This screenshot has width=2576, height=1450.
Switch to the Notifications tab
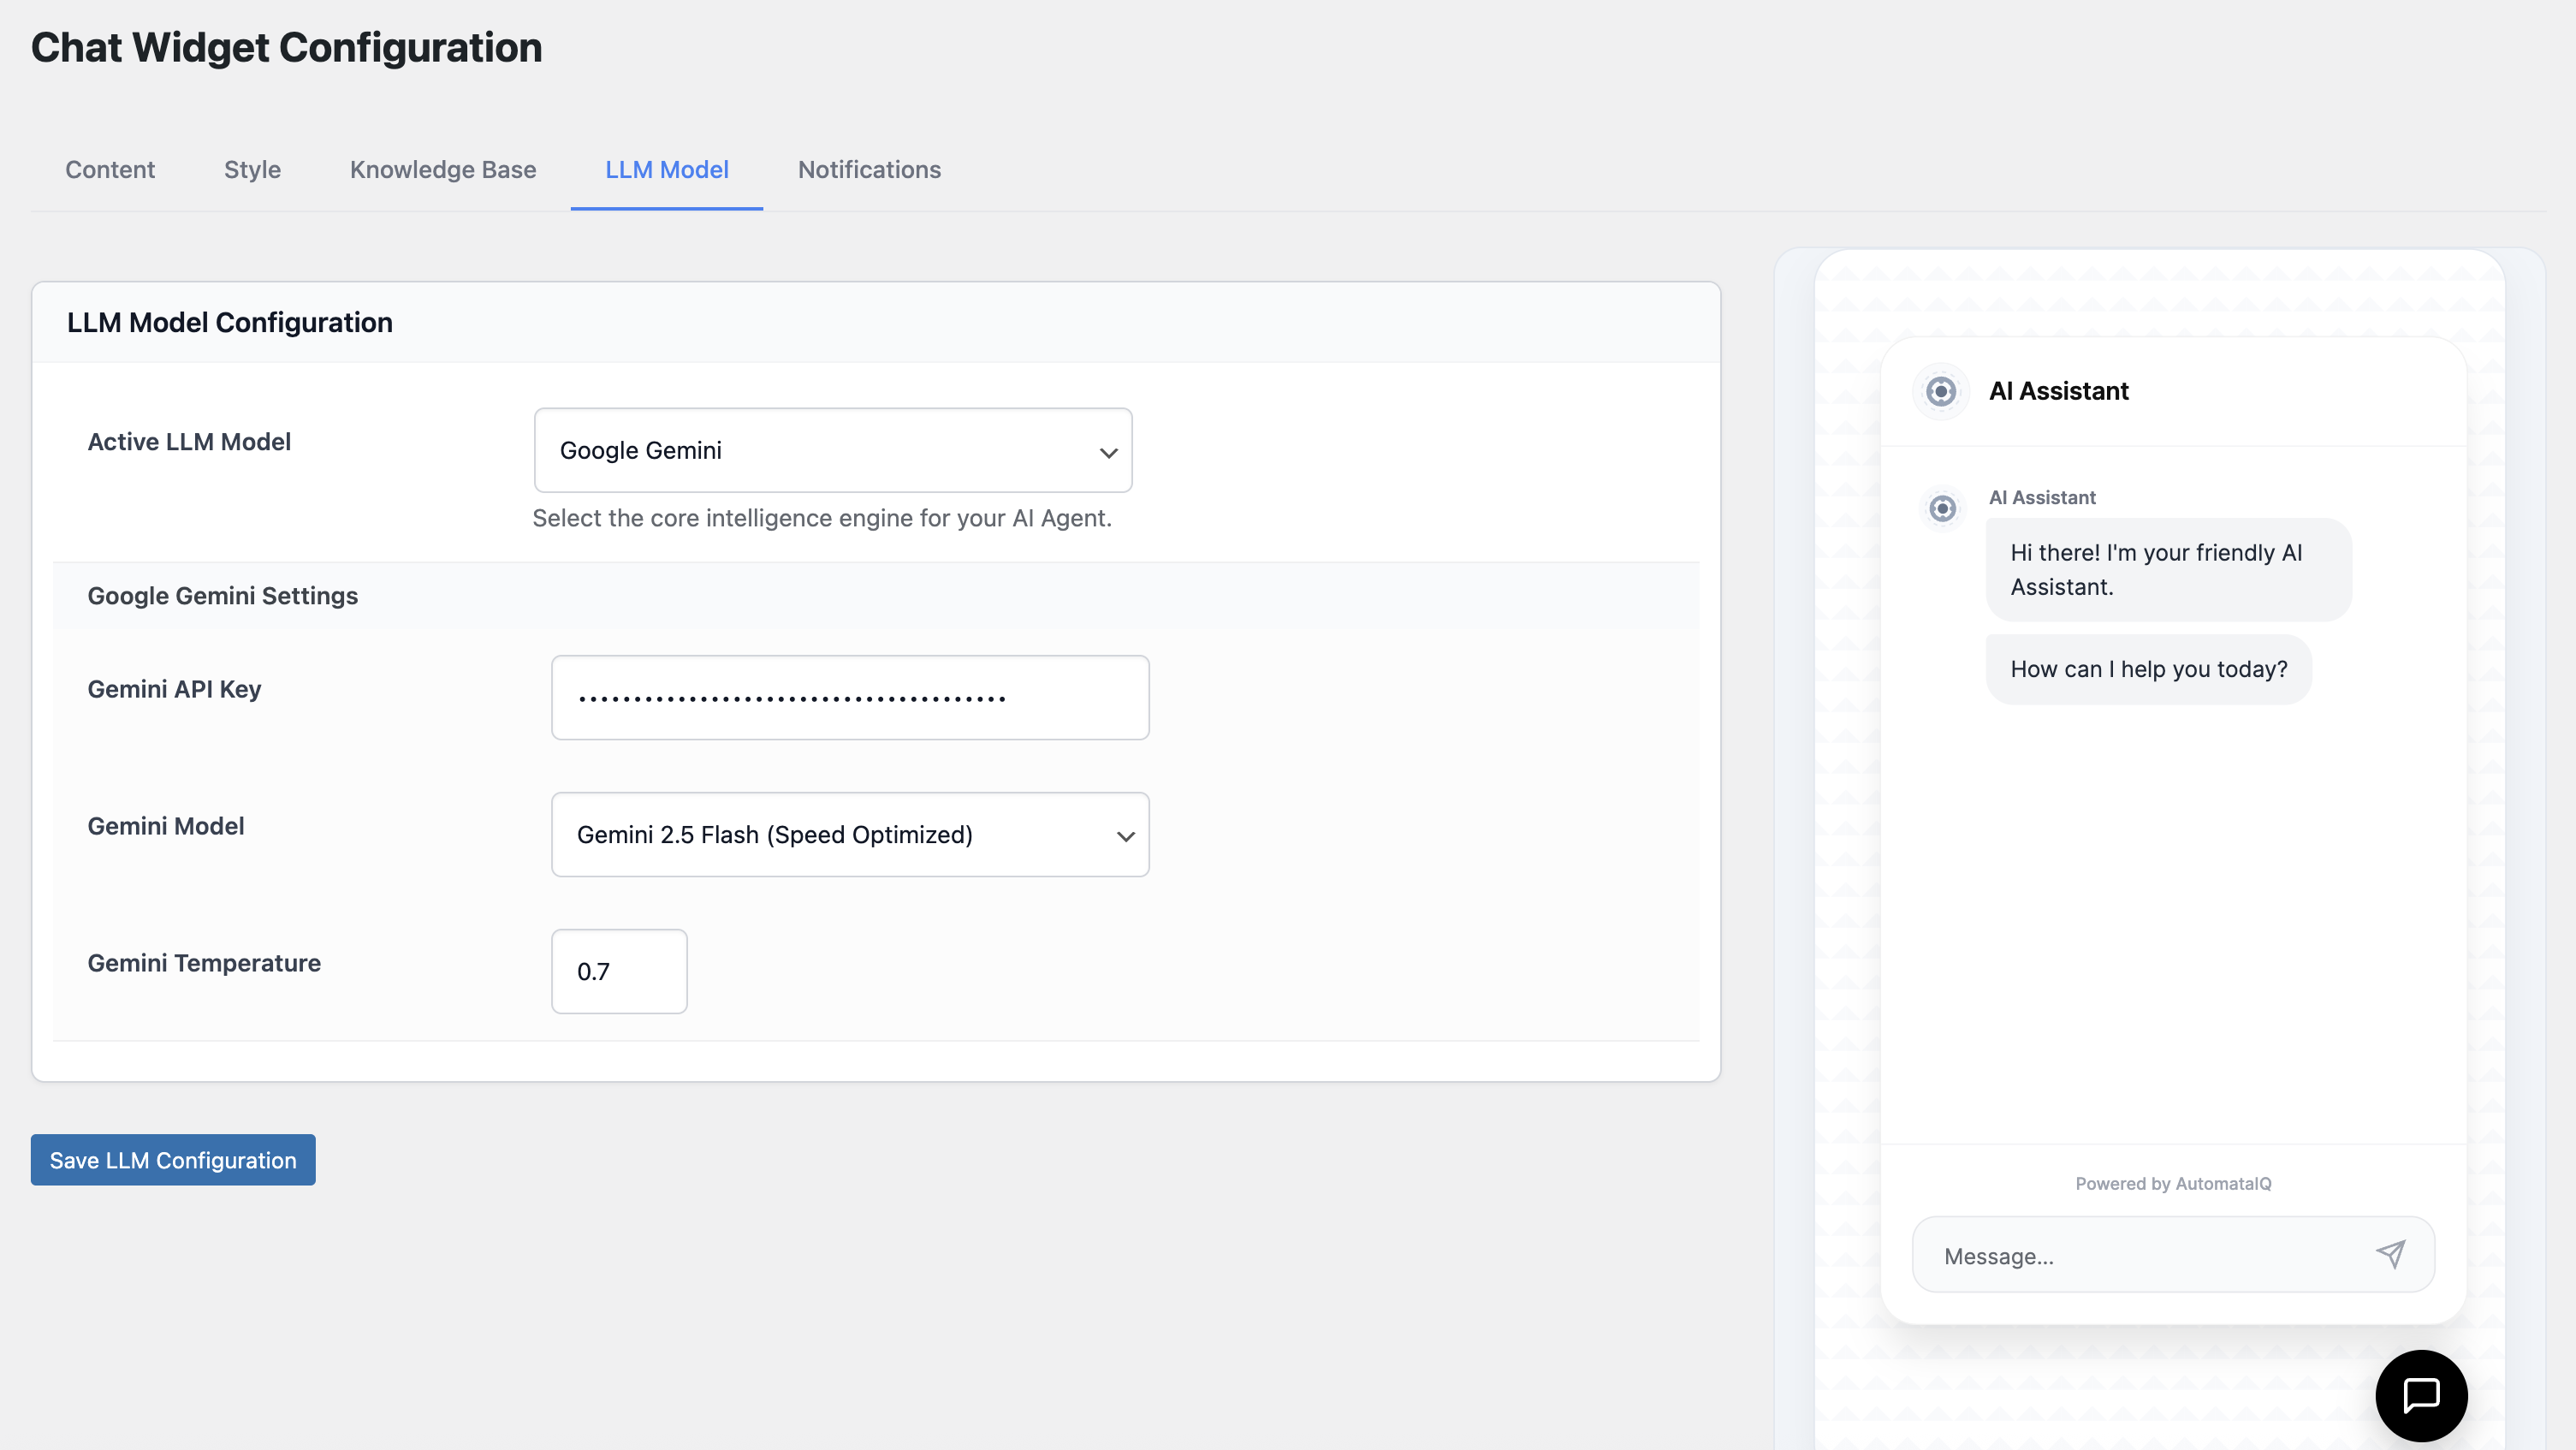[869, 169]
